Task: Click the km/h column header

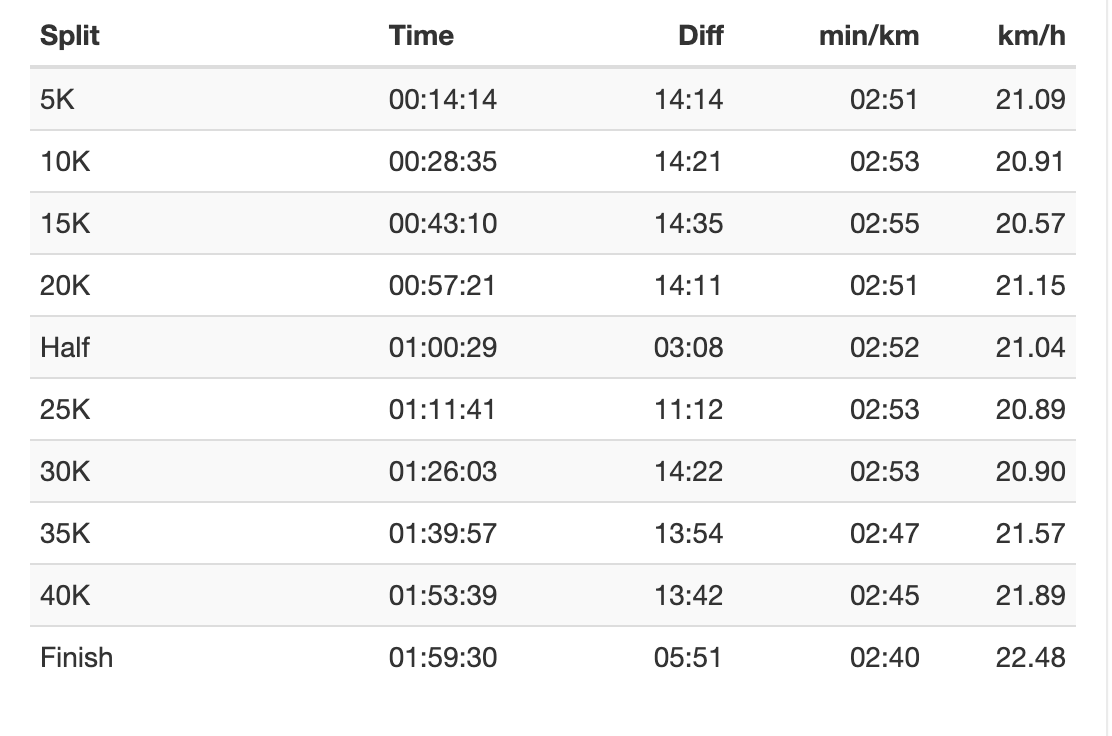Action: coord(1031,36)
